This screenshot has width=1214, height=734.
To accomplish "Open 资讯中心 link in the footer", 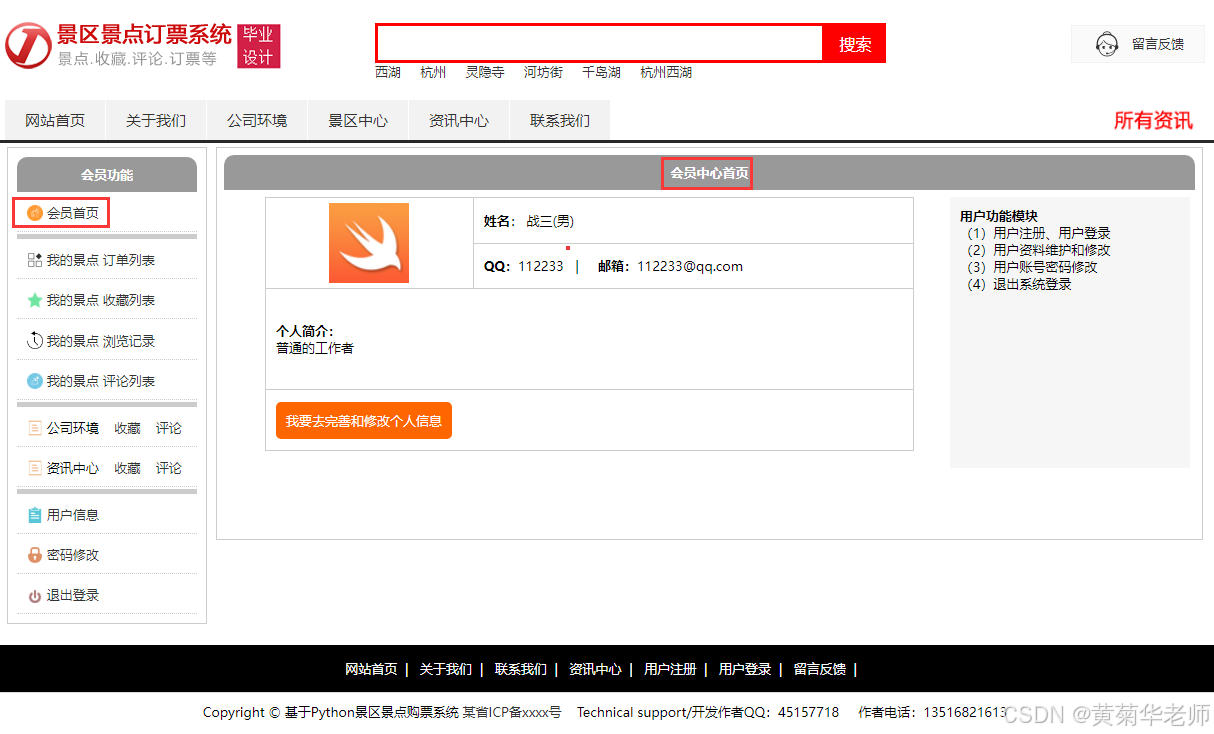I will [x=595, y=669].
